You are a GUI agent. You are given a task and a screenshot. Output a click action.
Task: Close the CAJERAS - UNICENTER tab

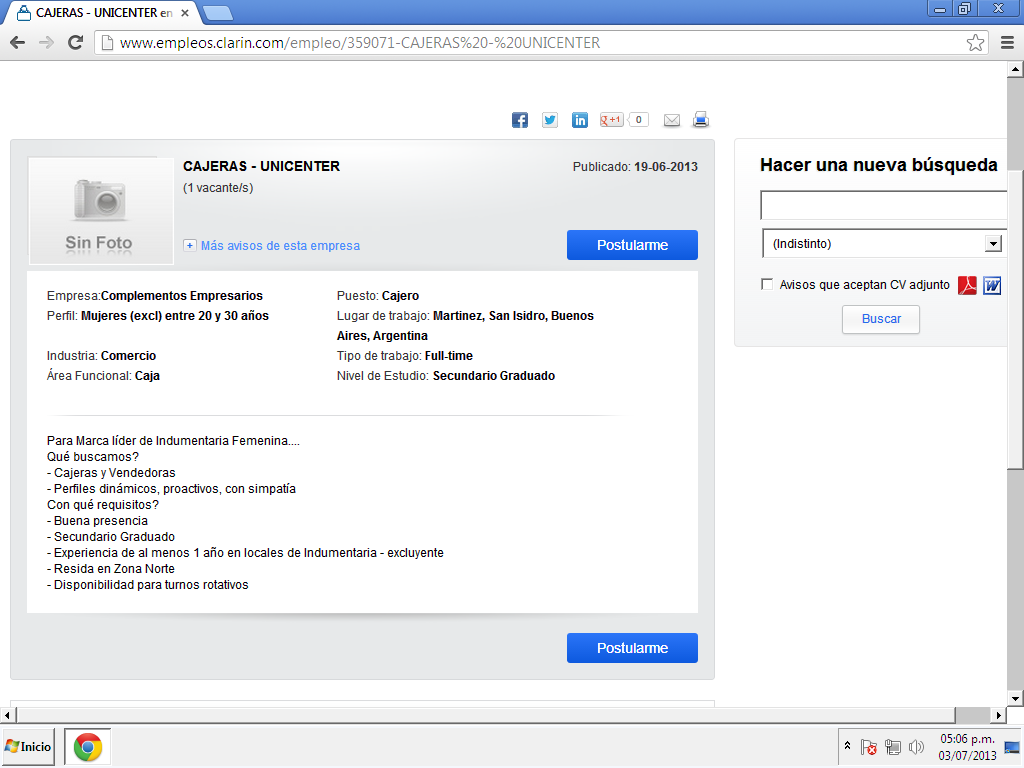(x=185, y=12)
